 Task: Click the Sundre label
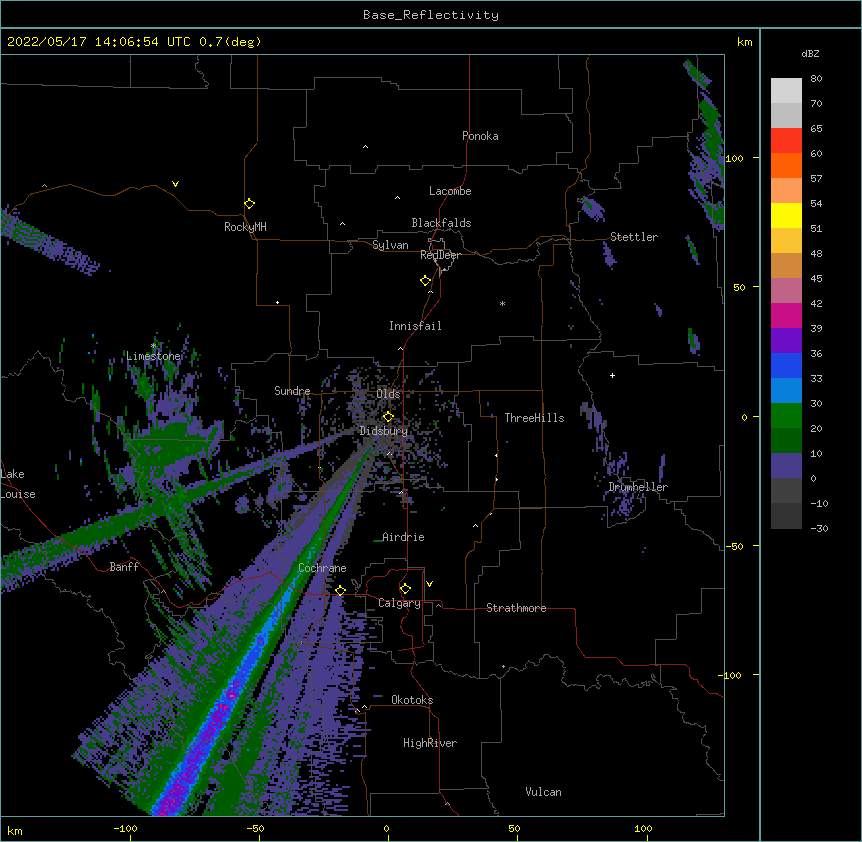pyautogui.click(x=292, y=391)
